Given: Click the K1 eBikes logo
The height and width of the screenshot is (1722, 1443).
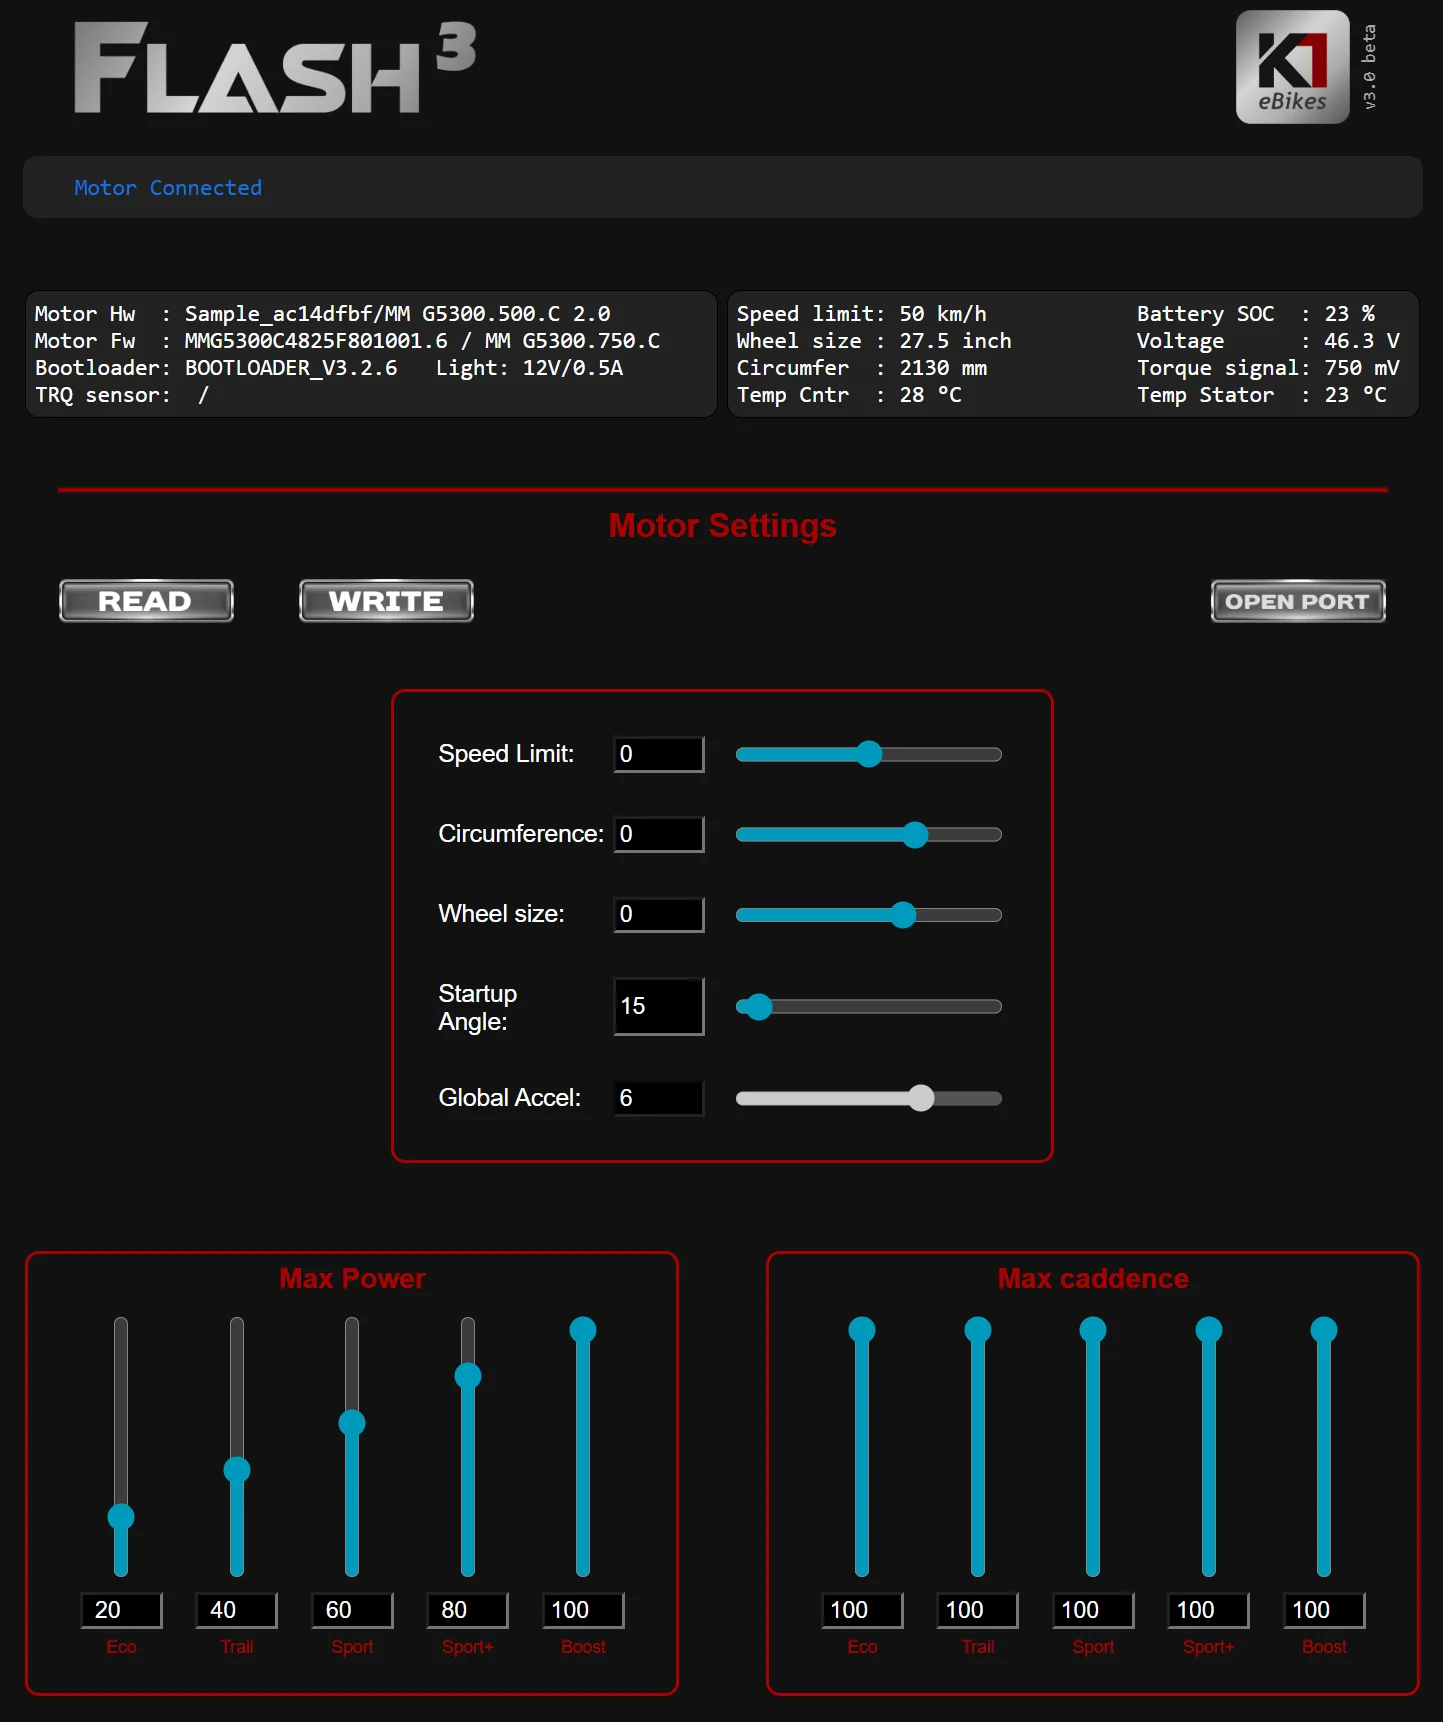Looking at the screenshot, I should [x=1292, y=67].
